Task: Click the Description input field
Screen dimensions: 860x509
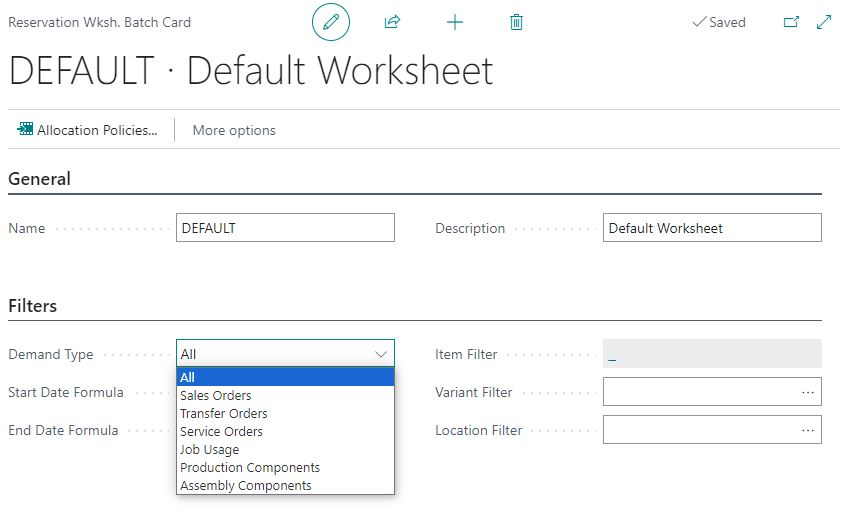Action: tap(712, 228)
